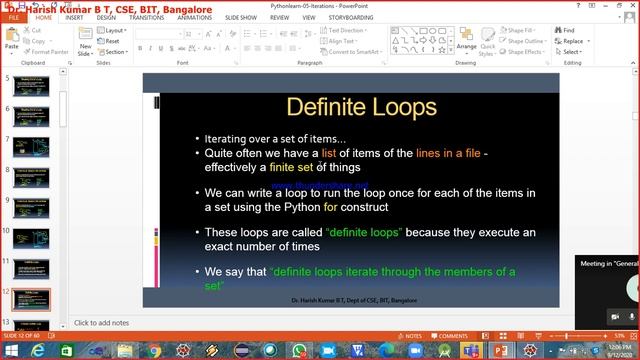The width and height of the screenshot is (640, 360).
Task: Click Convert to SmartArt button
Action: [x=351, y=52]
